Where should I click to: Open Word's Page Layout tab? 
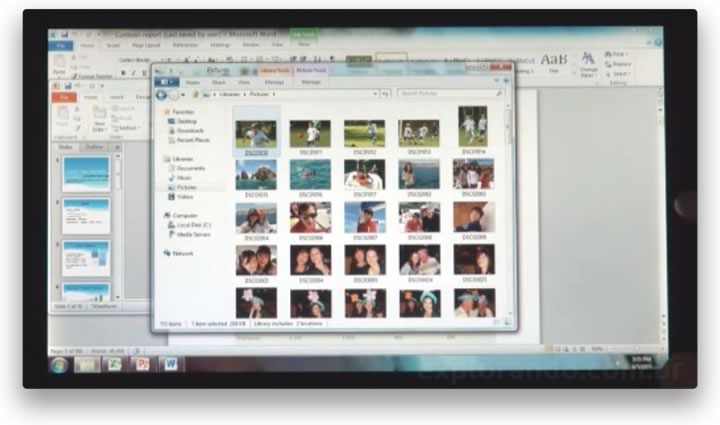(x=146, y=45)
